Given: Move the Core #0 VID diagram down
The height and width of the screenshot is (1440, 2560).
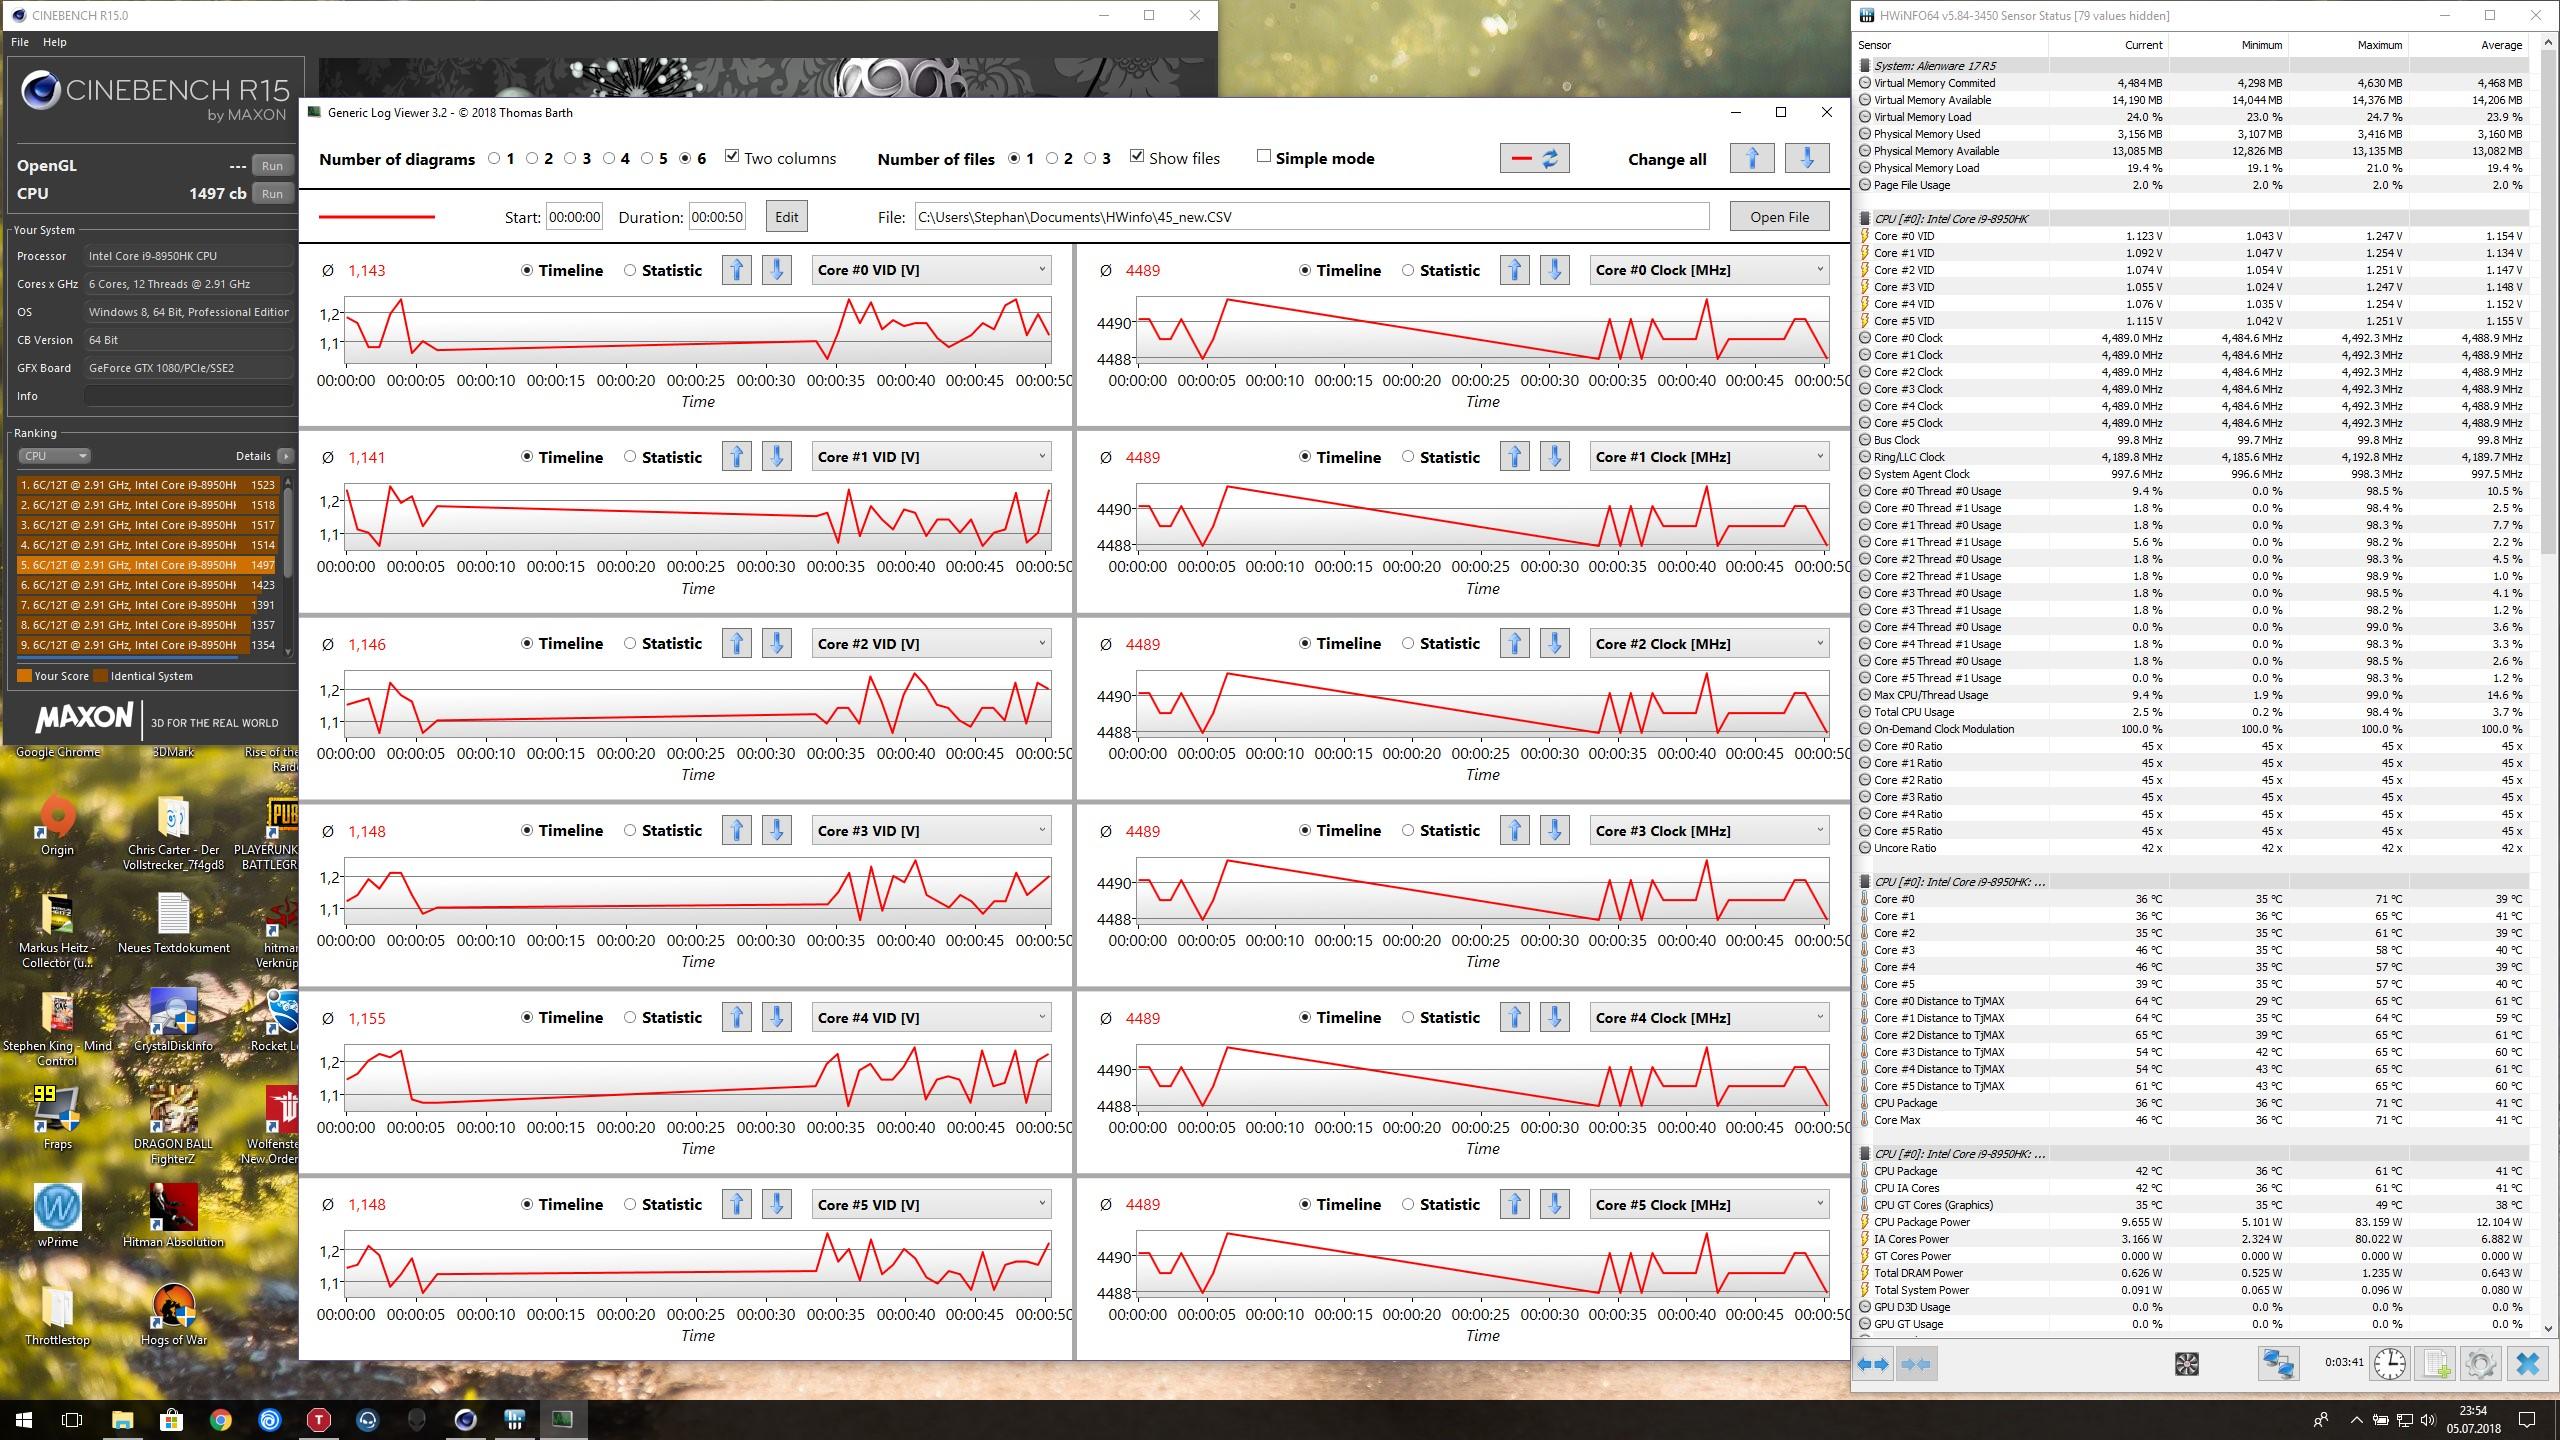Looking at the screenshot, I should tap(776, 270).
